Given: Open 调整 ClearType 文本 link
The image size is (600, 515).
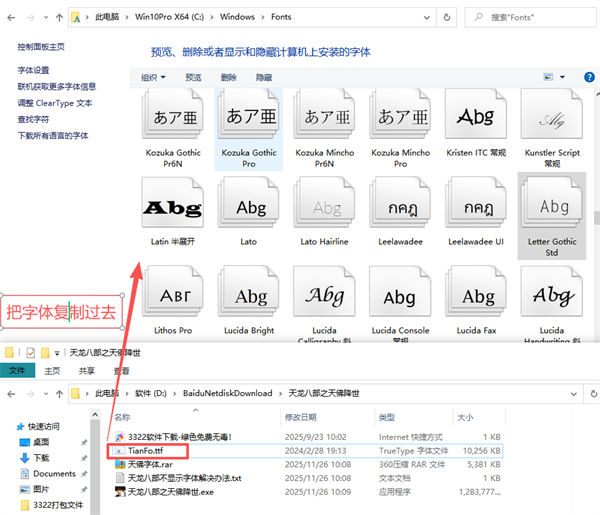Looking at the screenshot, I should click(x=55, y=103).
